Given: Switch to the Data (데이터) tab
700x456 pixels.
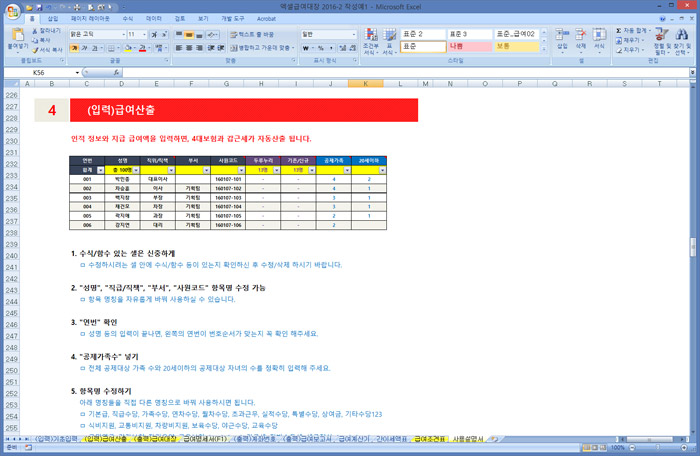Looking at the screenshot, I should click(x=154, y=19).
